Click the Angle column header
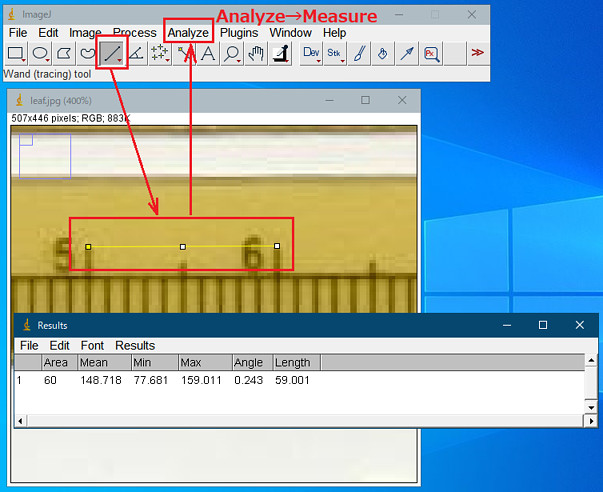 coord(253,363)
